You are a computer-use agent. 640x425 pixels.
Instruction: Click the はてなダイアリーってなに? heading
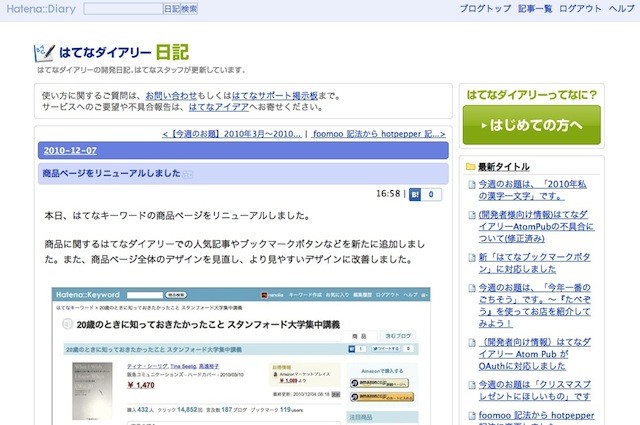pyautogui.click(x=532, y=95)
